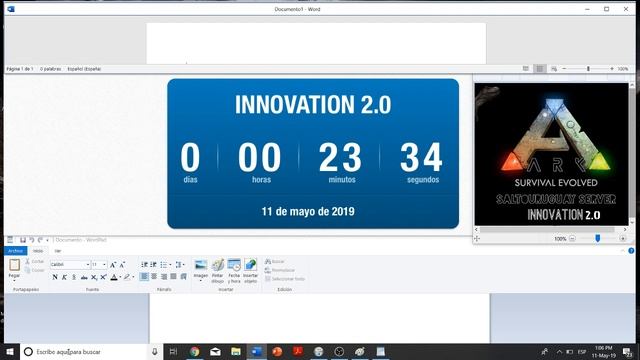Open the quick access toolbar customize arrow
This screenshot has width=640, height=360.
(47, 240)
